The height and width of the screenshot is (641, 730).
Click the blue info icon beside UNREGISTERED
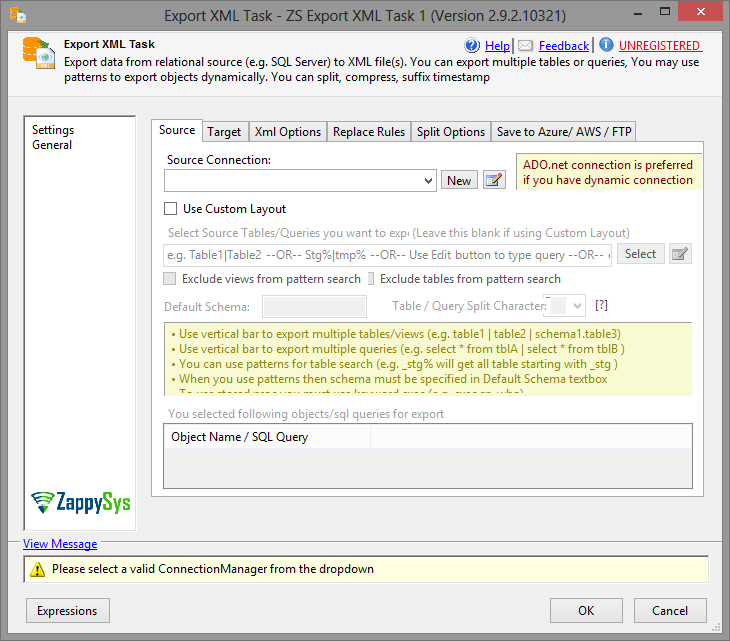tap(606, 45)
